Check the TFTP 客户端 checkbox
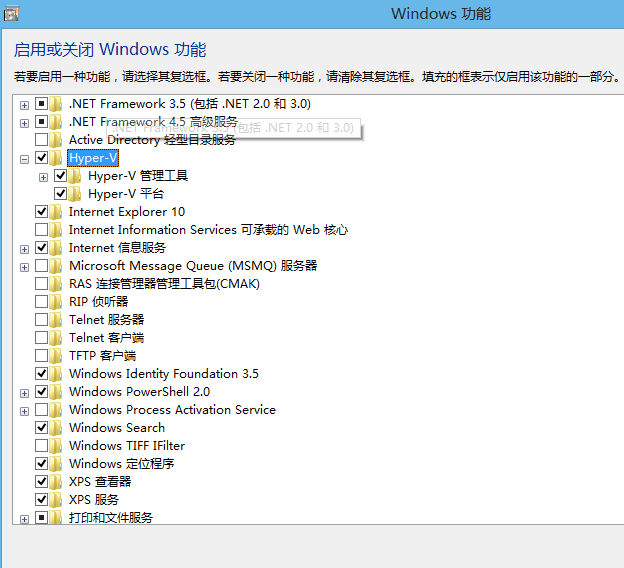624x568 pixels. coord(41,355)
